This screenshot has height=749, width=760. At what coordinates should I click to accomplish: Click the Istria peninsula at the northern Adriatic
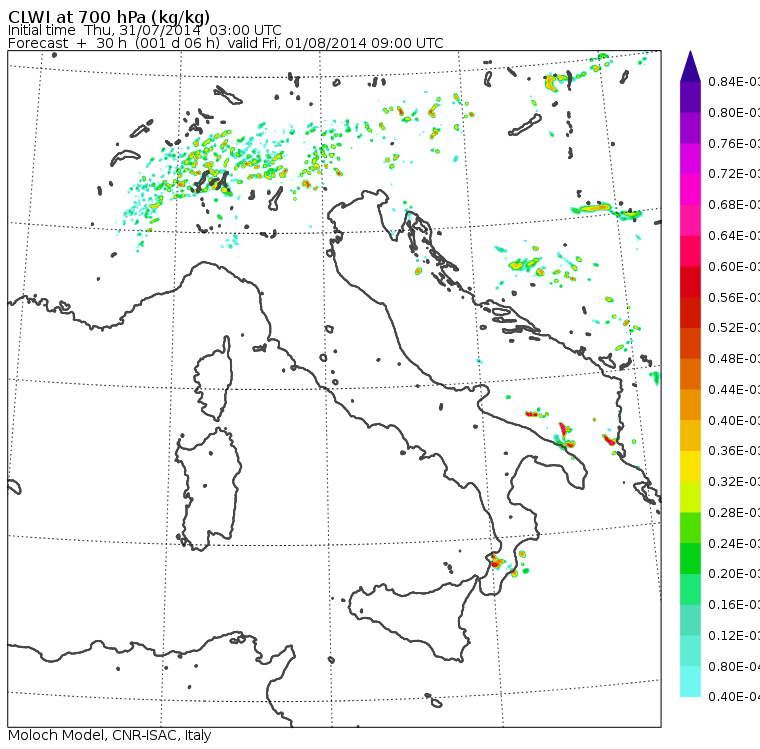pyautogui.click(x=394, y=220)
